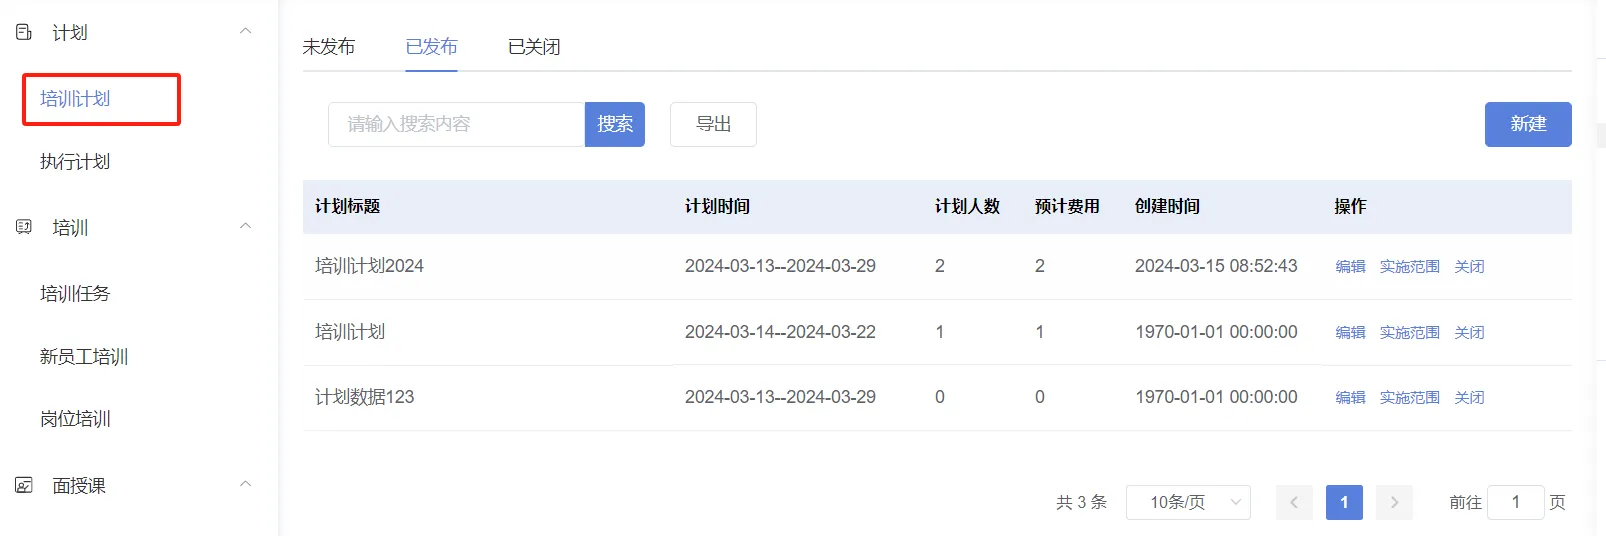This screenshot has height=536, width=1606.
Task: Click 实施范围 for 培训计划2024 row
Action: pyautogui.click(x=1410, y=266)
